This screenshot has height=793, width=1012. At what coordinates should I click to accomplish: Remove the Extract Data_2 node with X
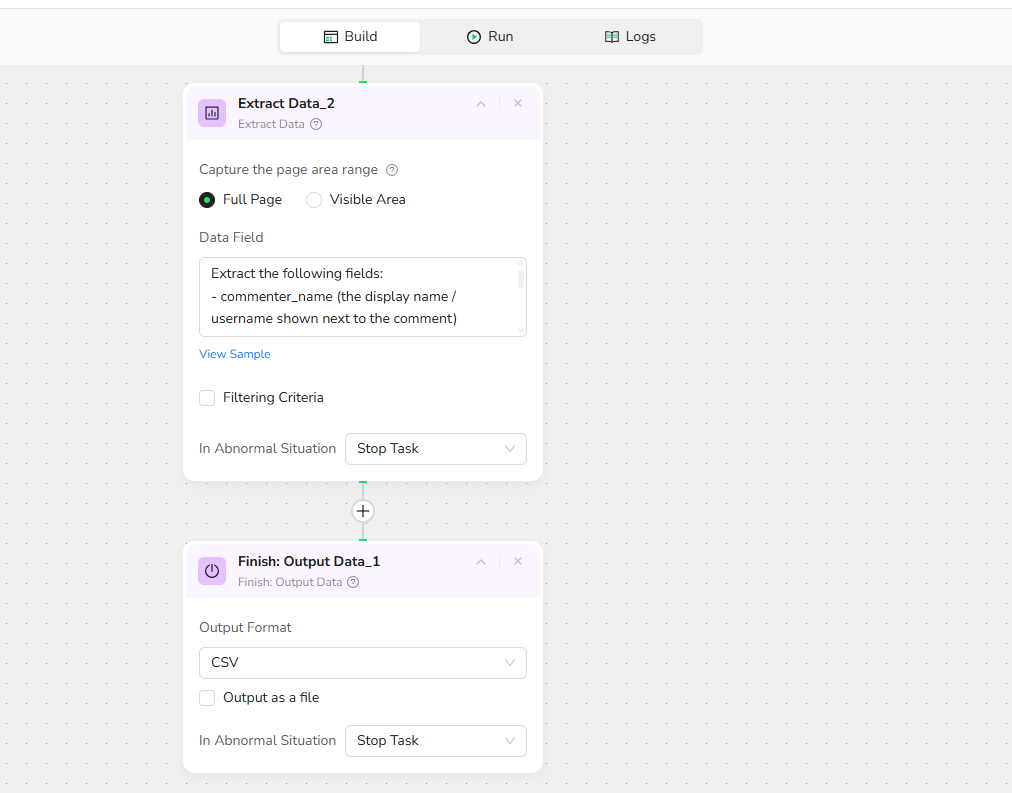[x=518, y=103]
